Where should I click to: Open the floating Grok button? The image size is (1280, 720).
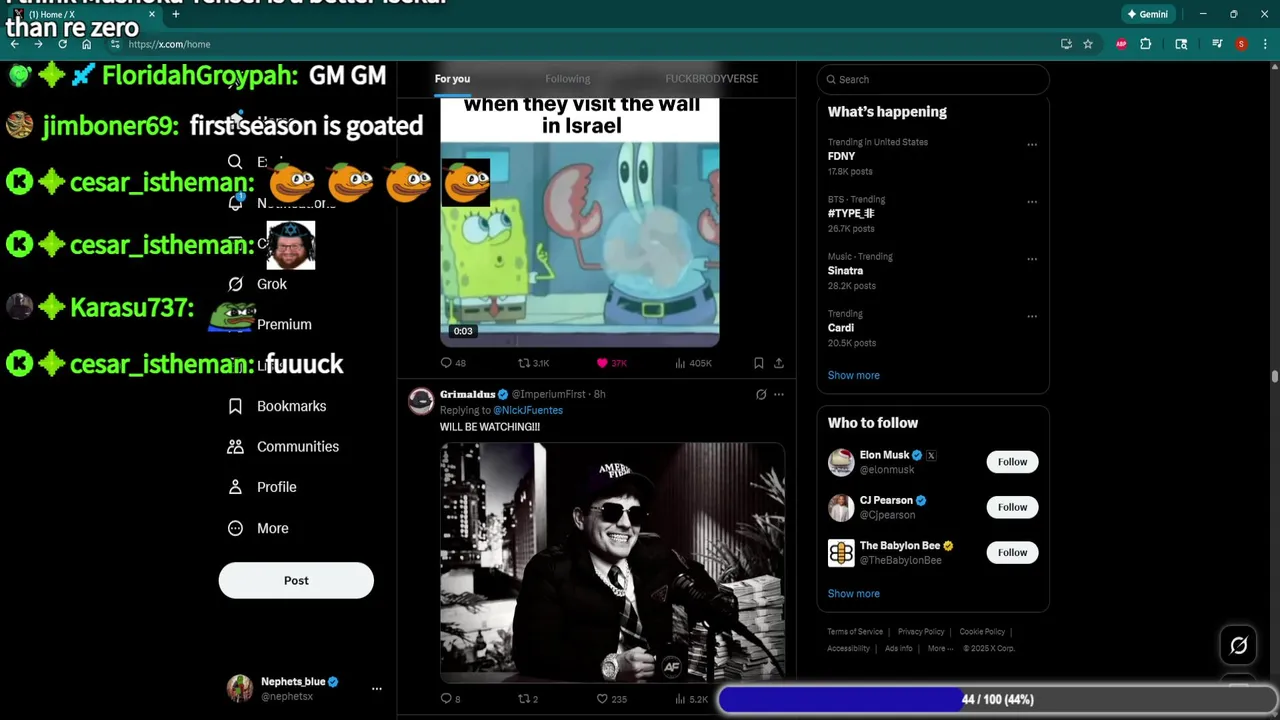coord(1238,646)
